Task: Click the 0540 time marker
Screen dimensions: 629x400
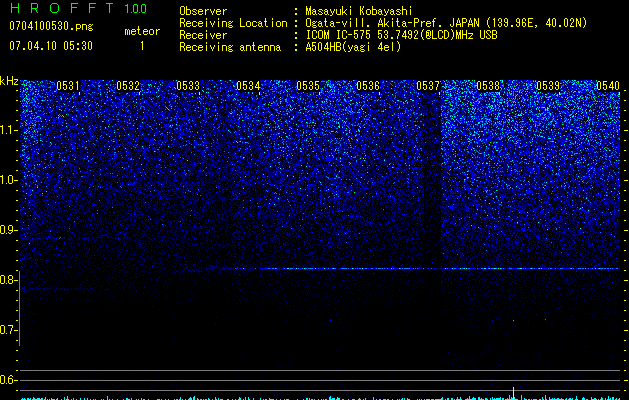Action: 608,85
